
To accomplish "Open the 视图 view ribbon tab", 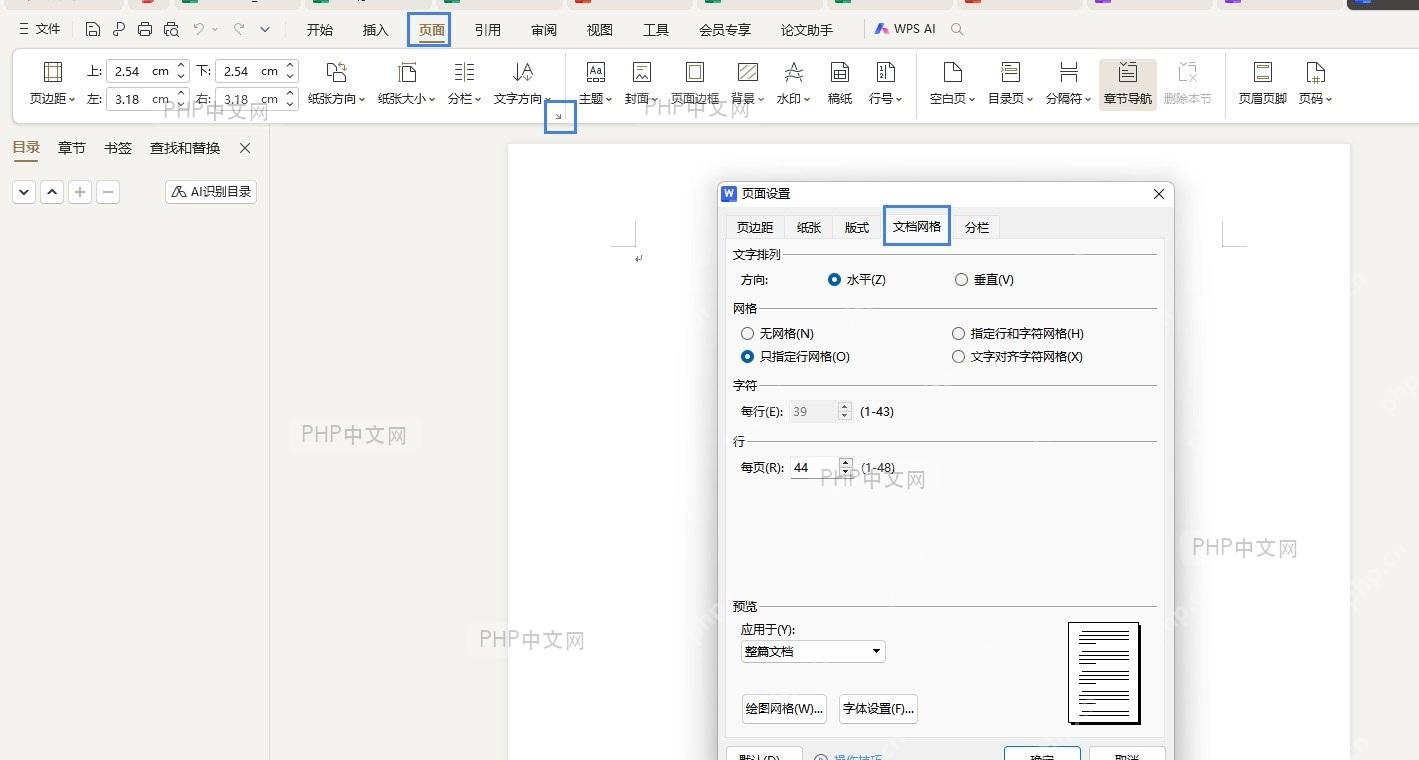I will (600, 30).
